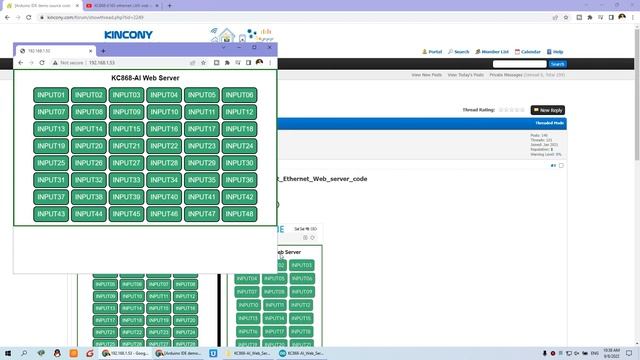Switch to the Arduino IDE demo source code tab
The image size is (640, 360).
pos(41,6)
